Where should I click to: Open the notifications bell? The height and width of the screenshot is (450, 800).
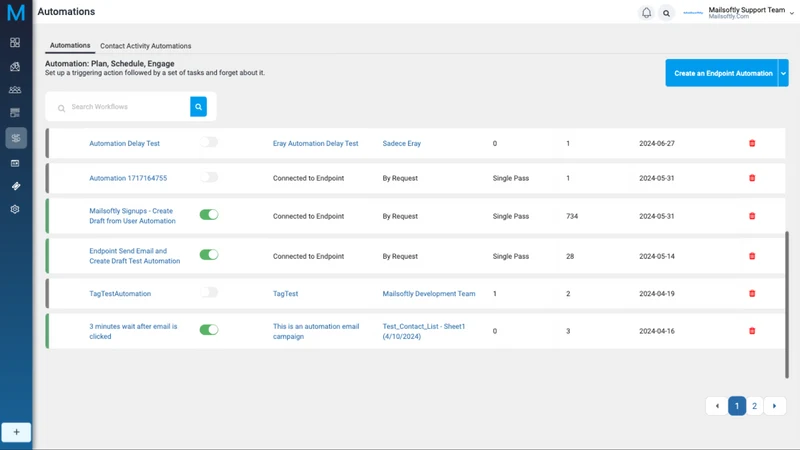tap(646, 13)
